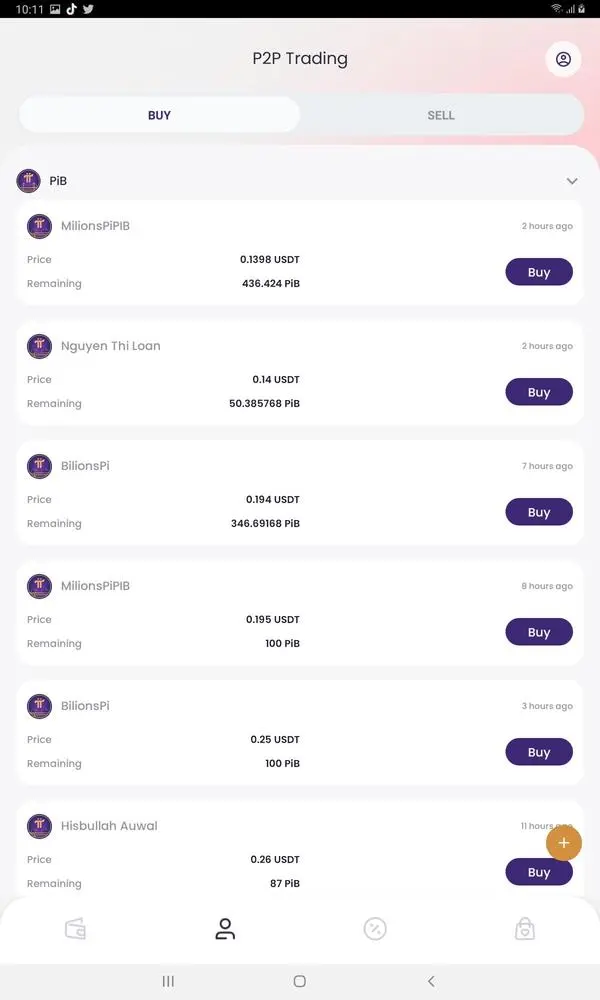
Task: Open the wallet tab icon
Action: click(75, 929)
